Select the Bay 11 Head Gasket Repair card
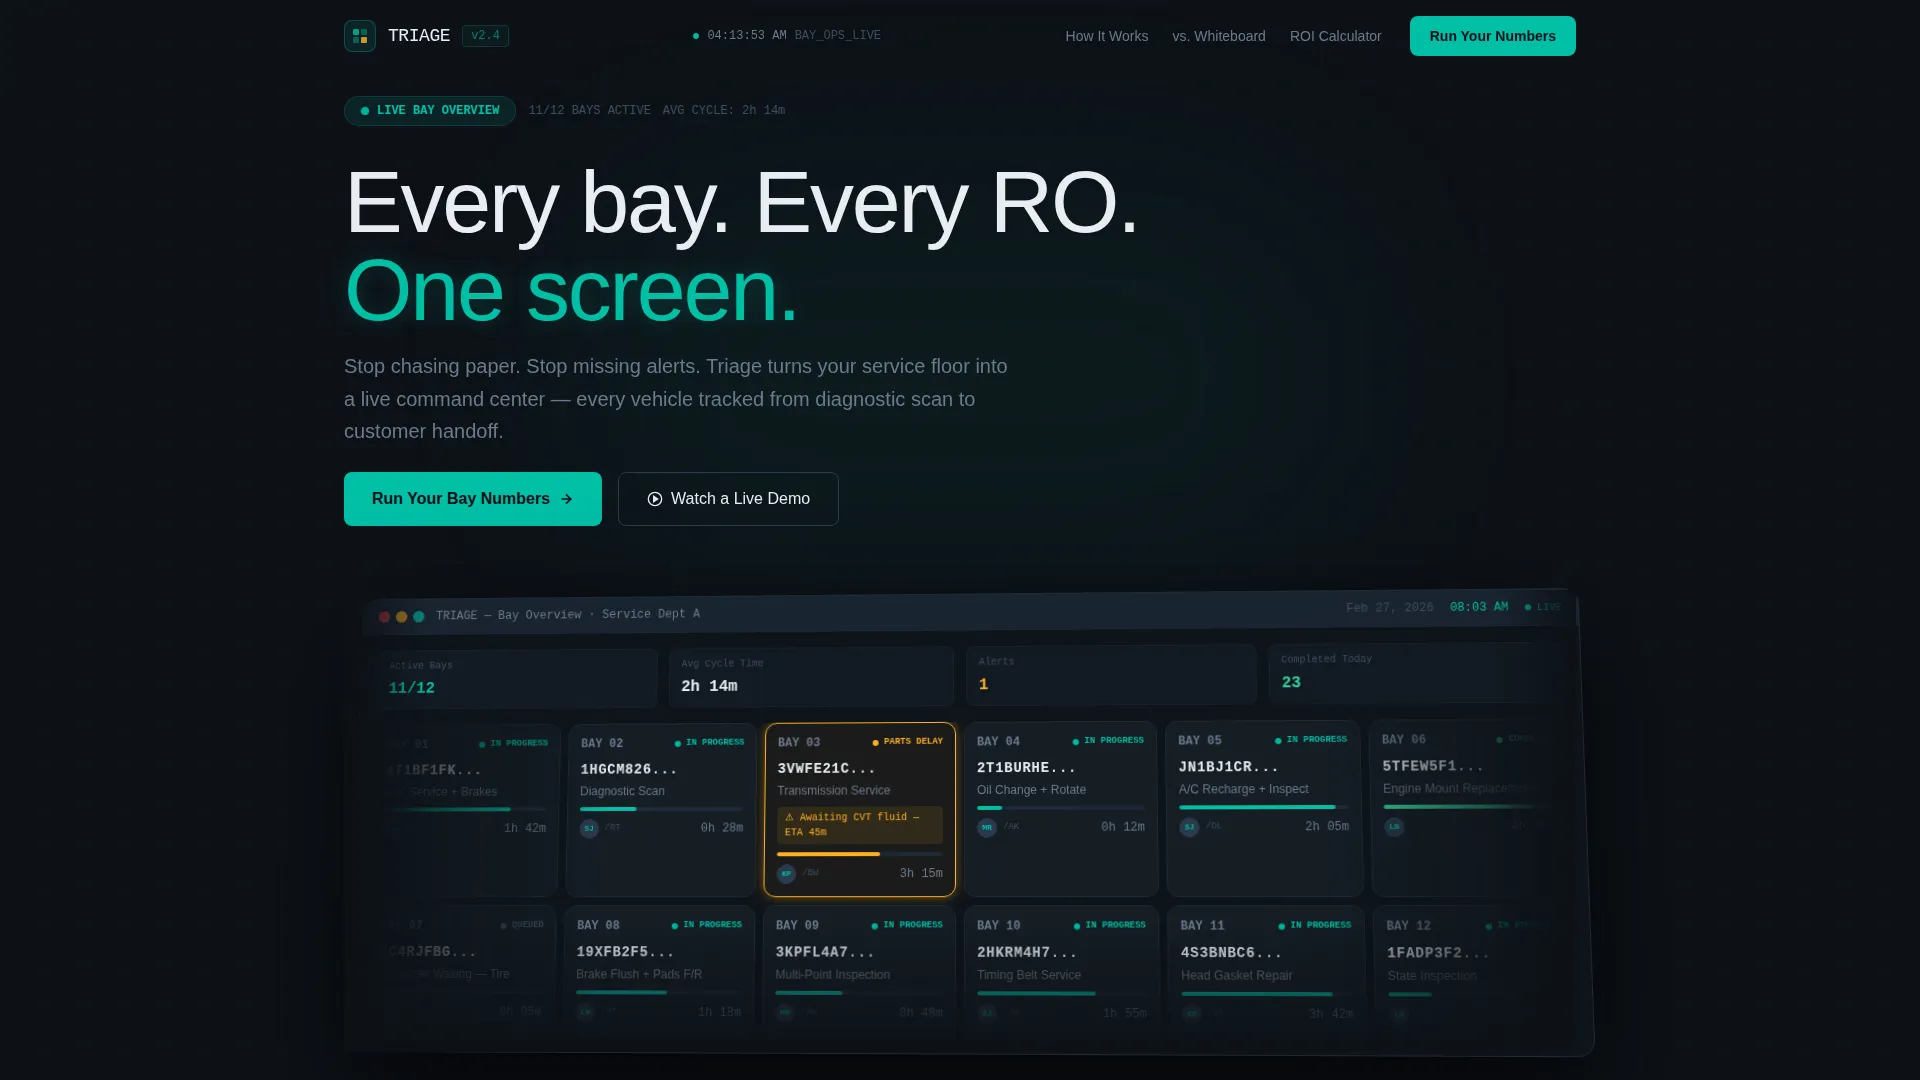1920x1080 pixels. pyautogui.click(x=1266, y=967)
